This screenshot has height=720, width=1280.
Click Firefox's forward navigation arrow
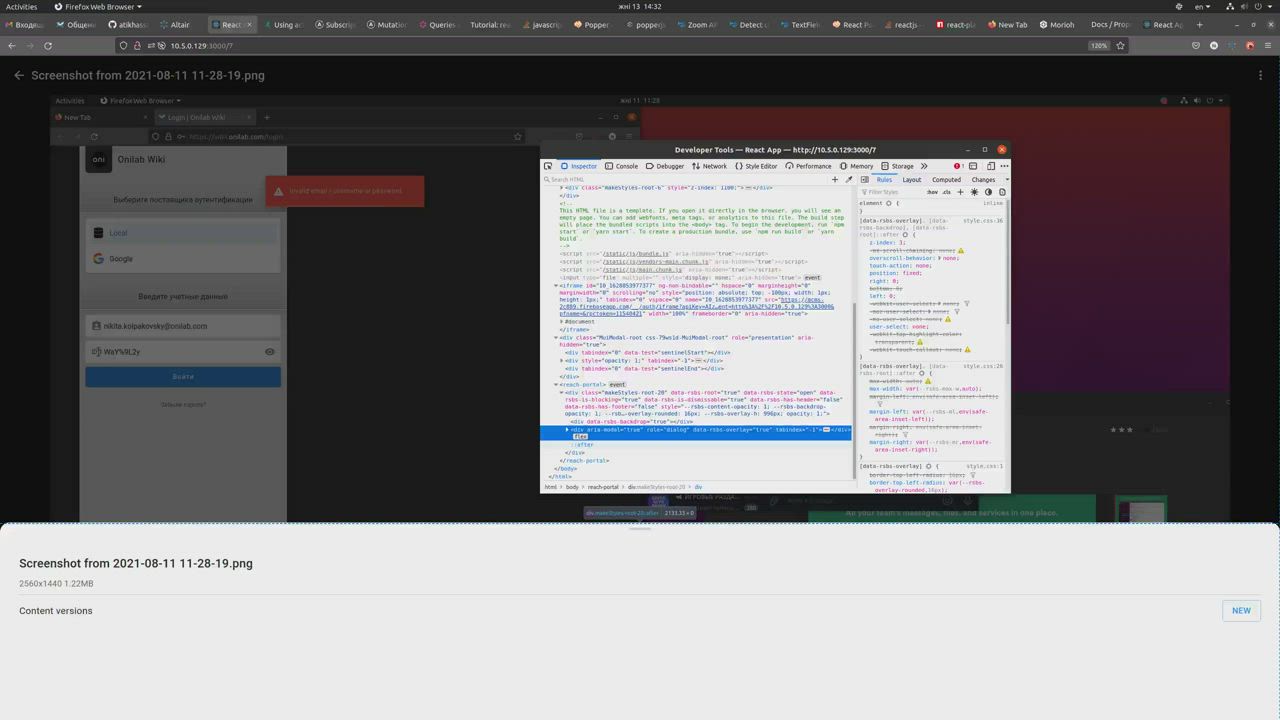pos(30,45)
